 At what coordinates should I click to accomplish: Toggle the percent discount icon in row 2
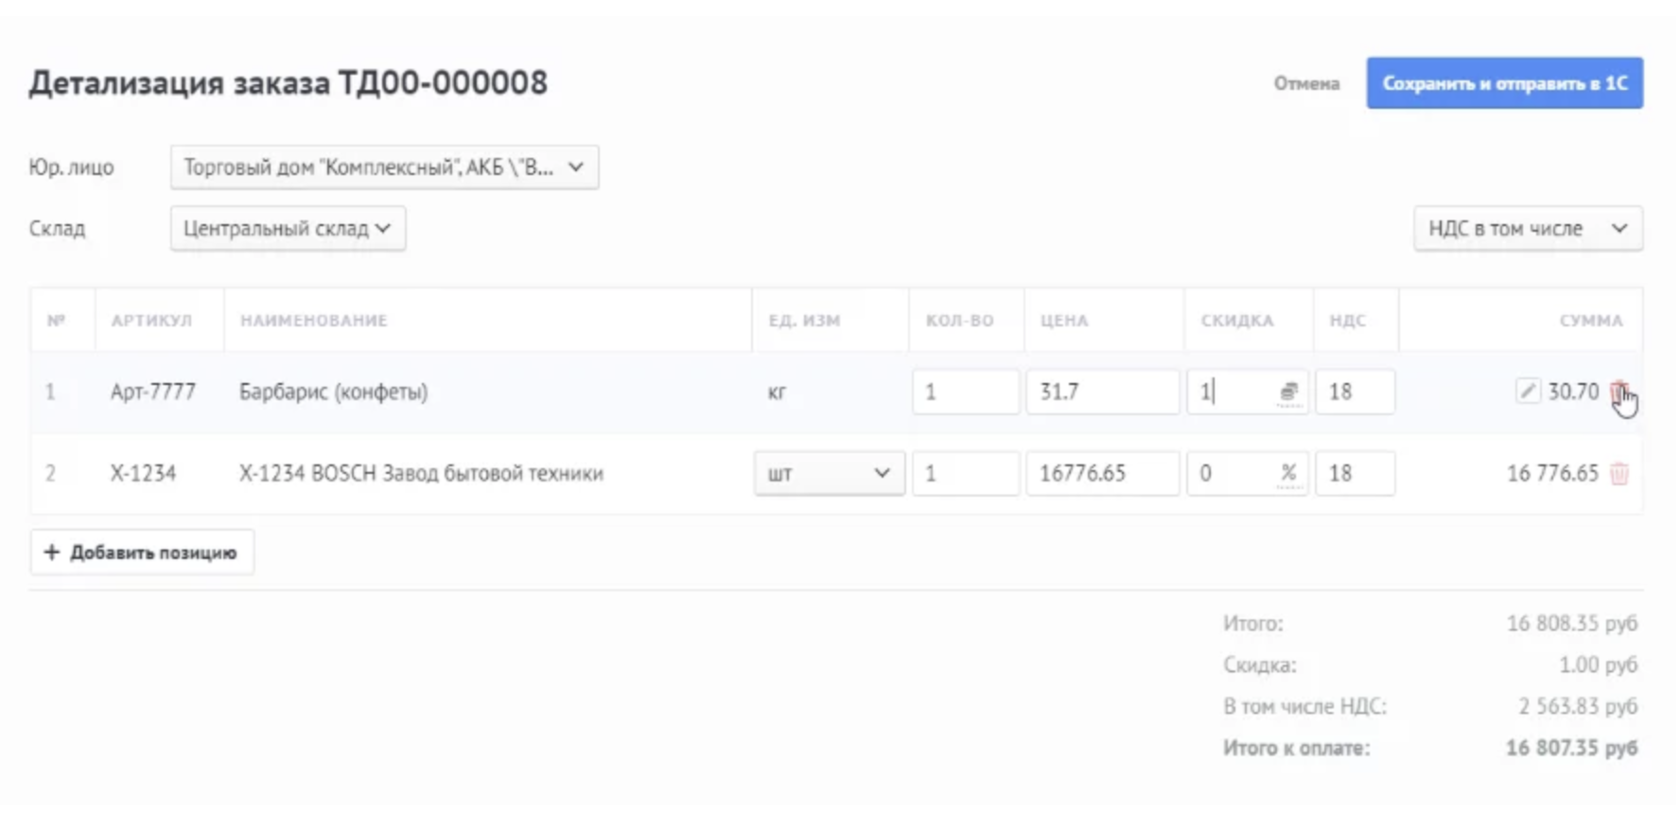coord(1289,473)
